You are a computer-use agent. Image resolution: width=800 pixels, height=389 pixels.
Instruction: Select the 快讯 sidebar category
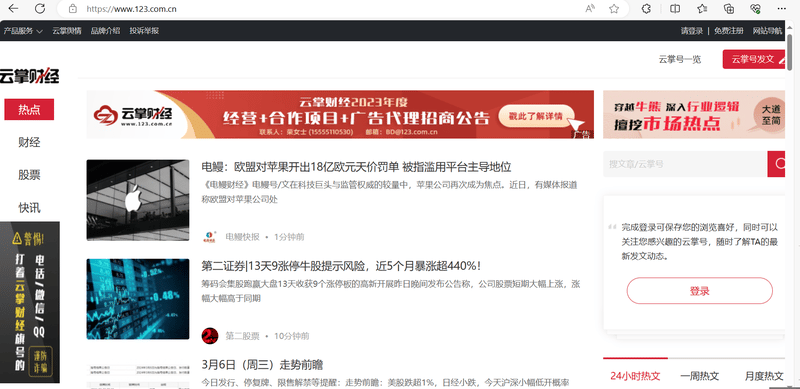tap(29, 208)
